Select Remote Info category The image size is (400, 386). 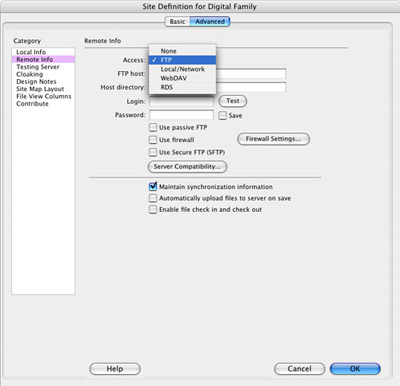tap(43, 59)
